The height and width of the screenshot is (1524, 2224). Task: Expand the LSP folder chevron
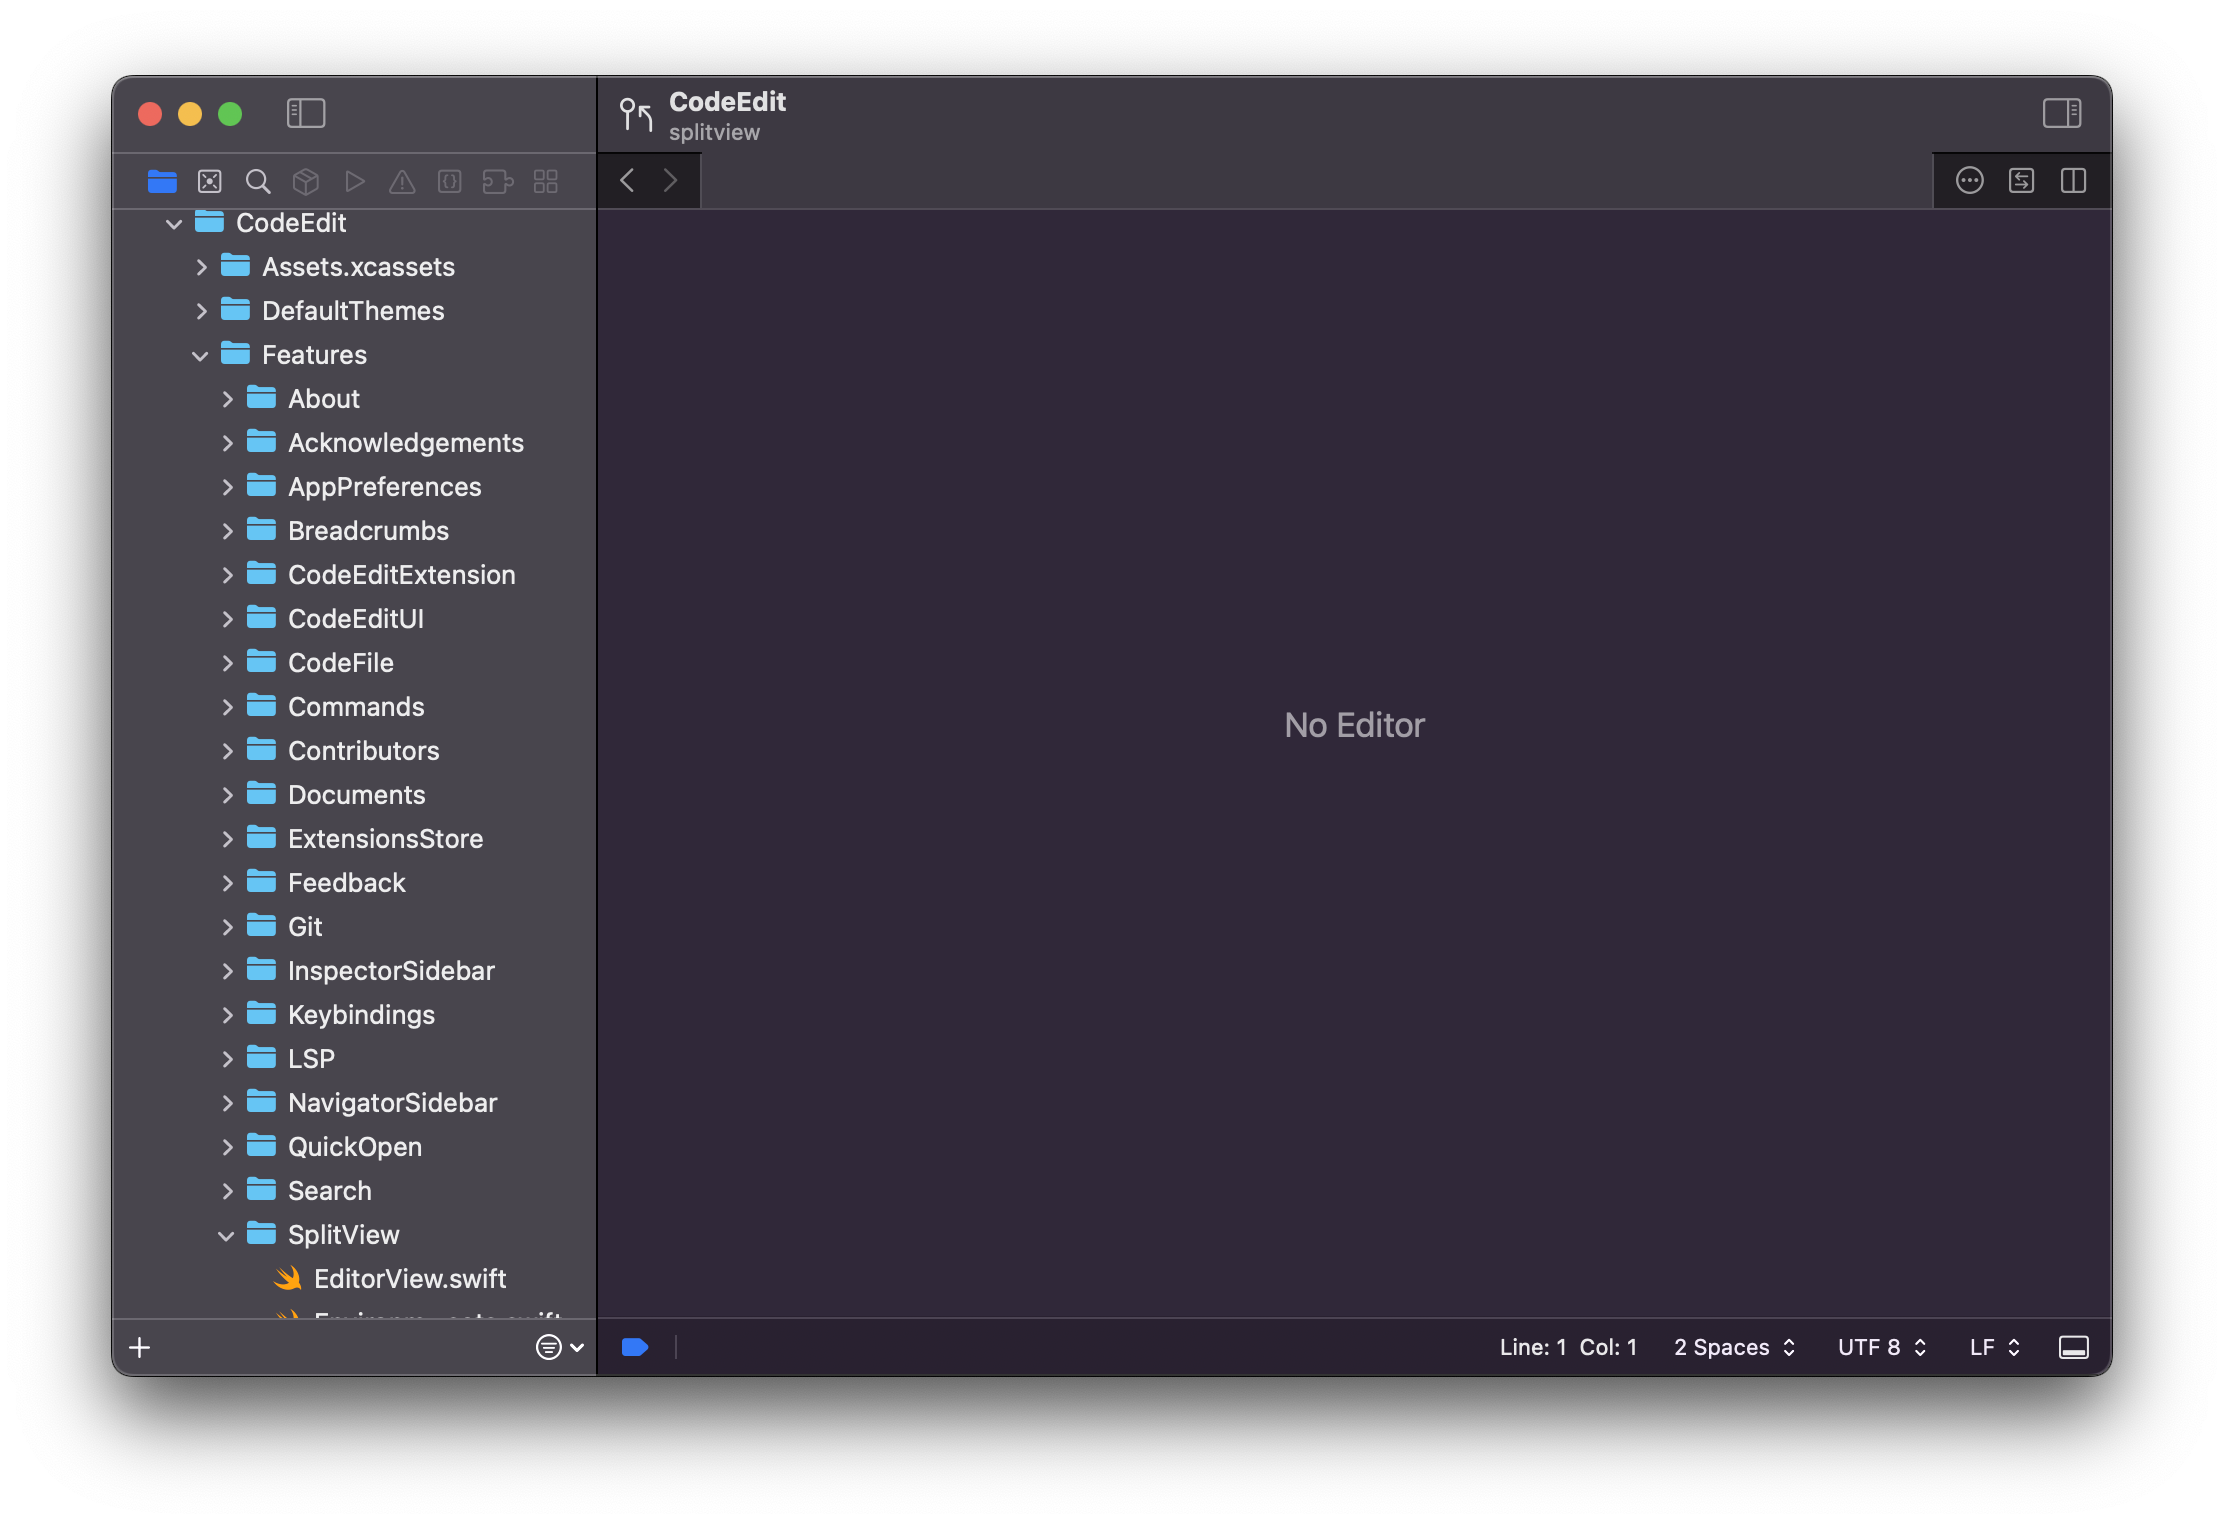(227, 1059)
